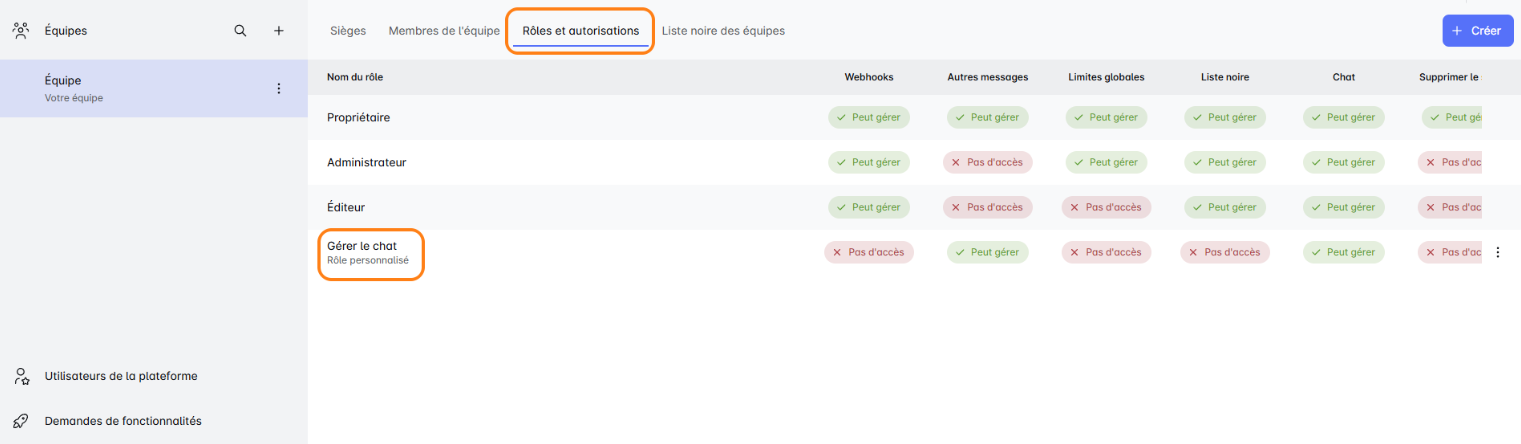1521x444 pixels.
Task: Open the Membres de l'équipe tab
Action: pyautogui.click(x=444, y=31)
